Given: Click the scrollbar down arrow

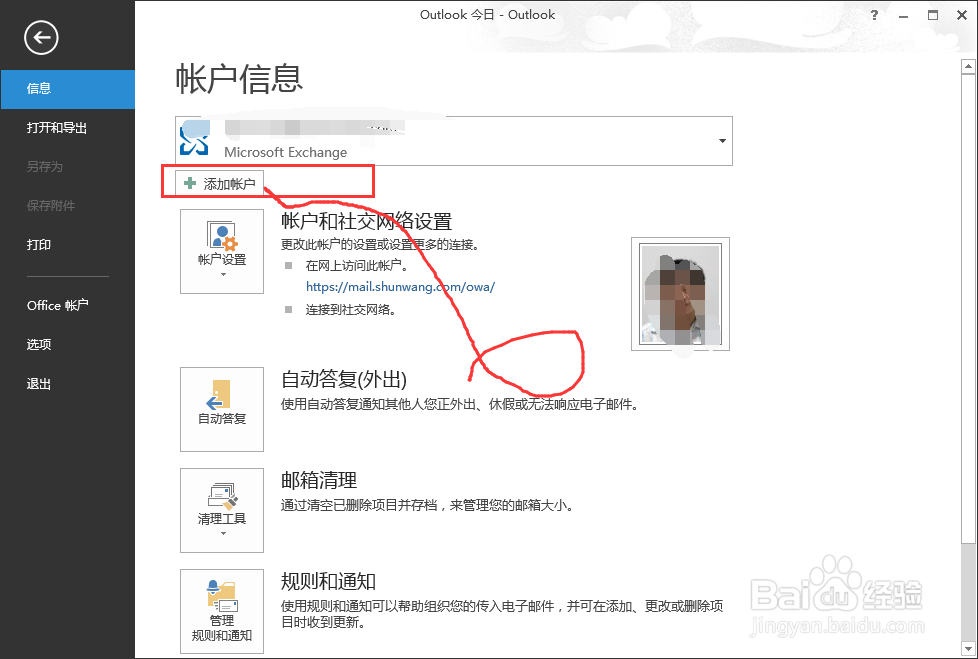Looking at the screenshot, I should tap(969, 649).
